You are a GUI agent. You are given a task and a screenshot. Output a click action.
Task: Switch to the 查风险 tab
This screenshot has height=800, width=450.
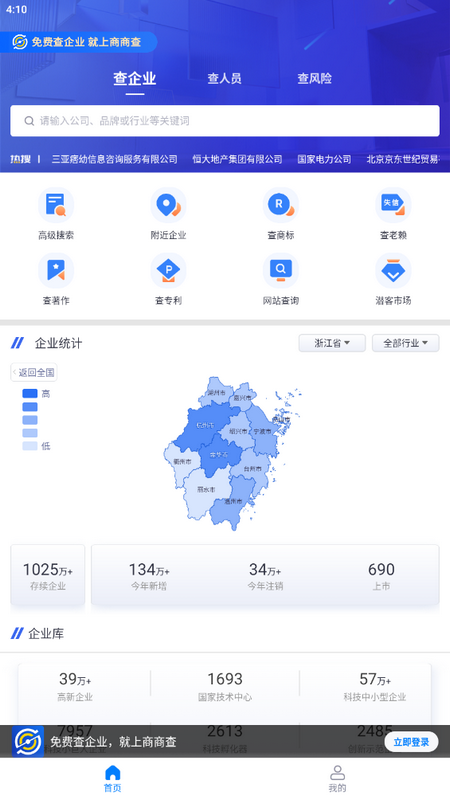click(314, 79)
